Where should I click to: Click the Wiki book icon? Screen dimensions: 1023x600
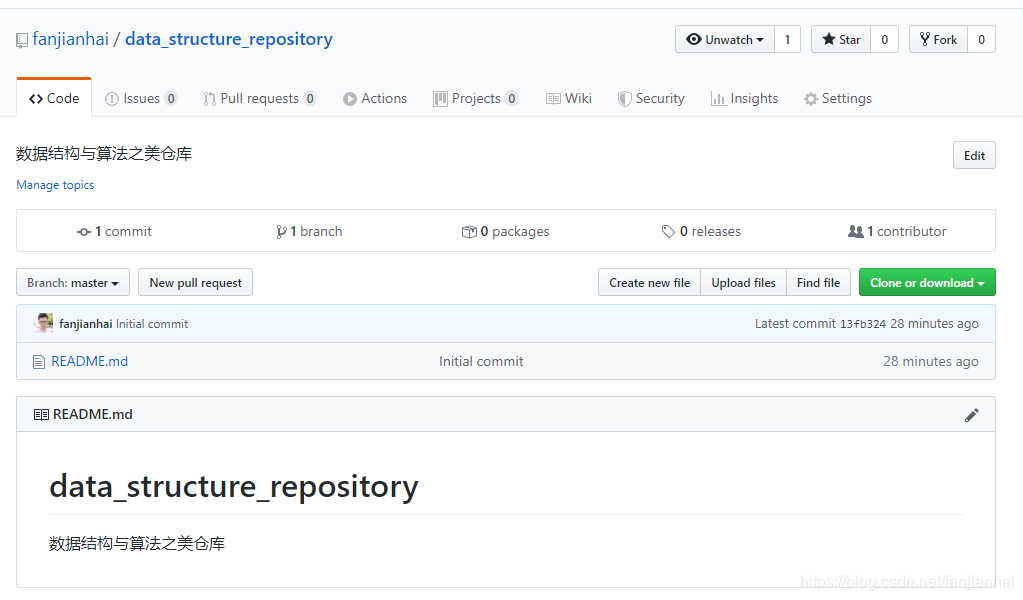(553, 99)
